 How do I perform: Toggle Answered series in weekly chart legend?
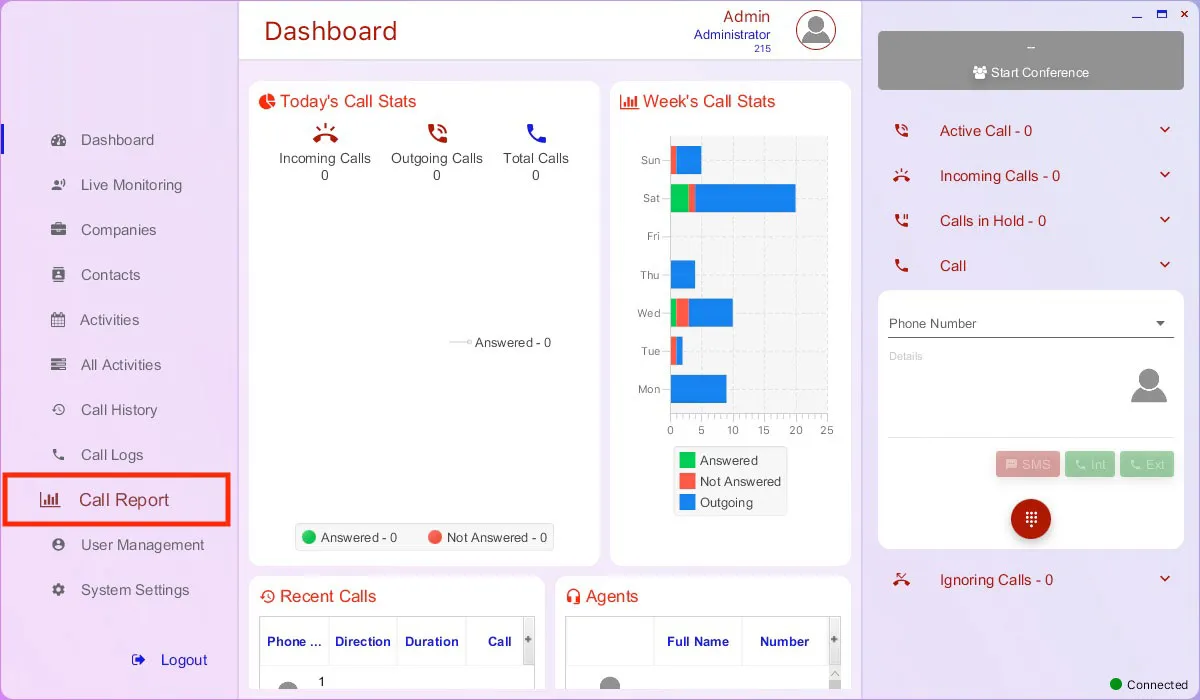(718, 461)
